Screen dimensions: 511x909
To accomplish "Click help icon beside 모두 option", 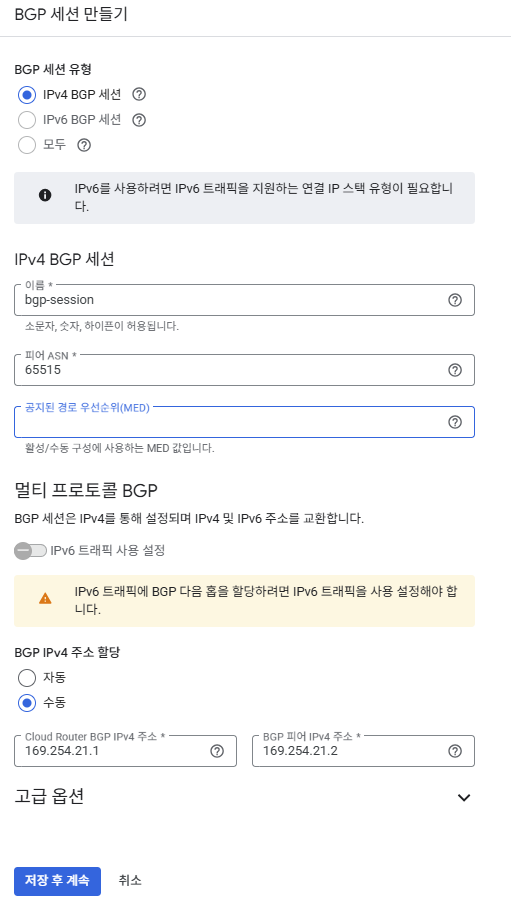I will click(x=84, y=145).
